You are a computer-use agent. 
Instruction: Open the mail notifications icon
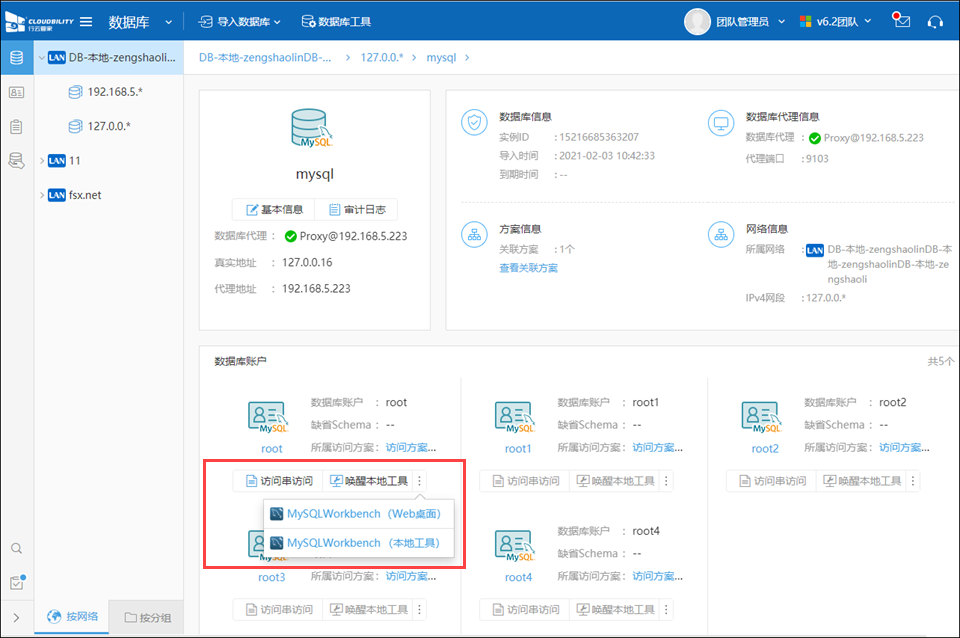tap(902, 21)
